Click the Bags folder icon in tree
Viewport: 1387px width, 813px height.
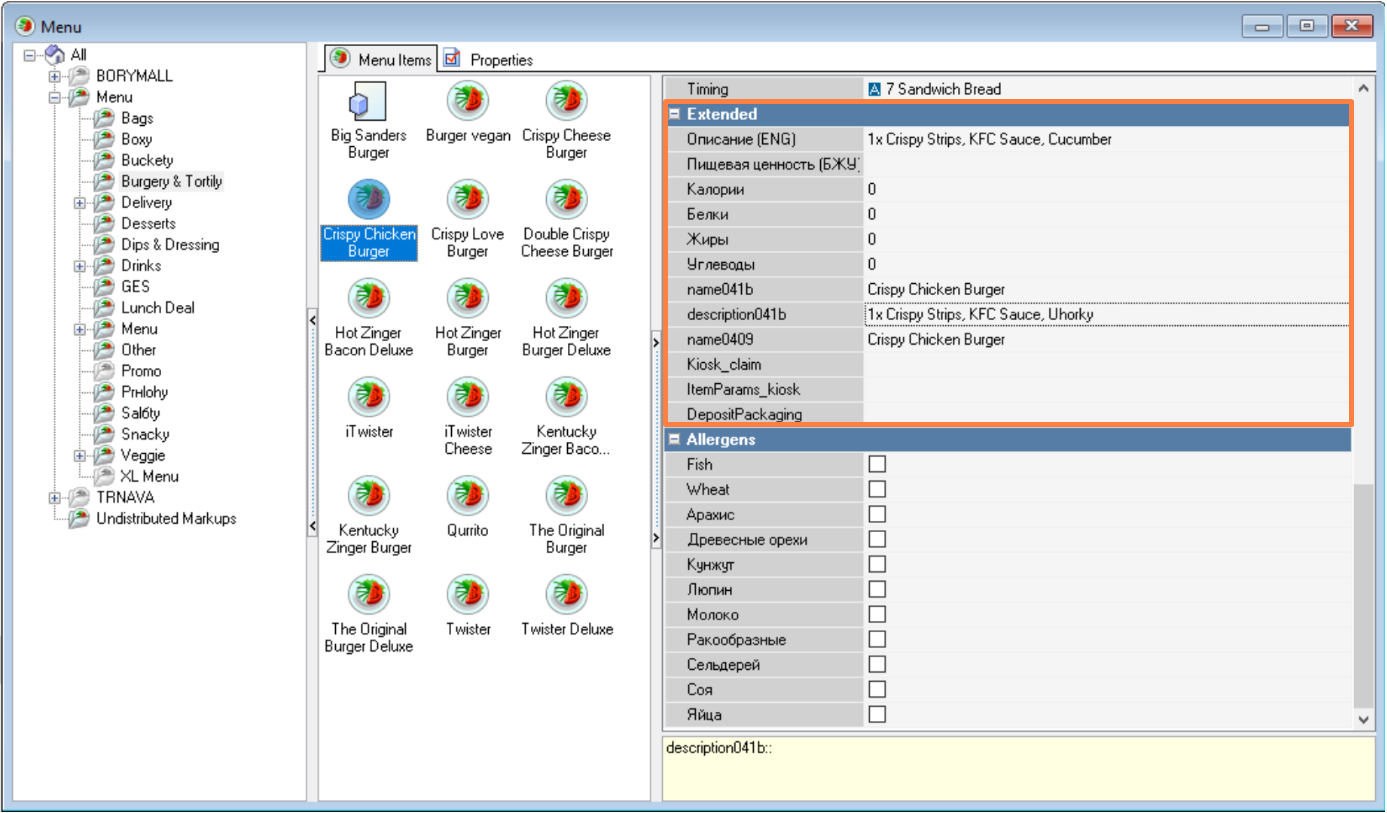coord(104,118)
